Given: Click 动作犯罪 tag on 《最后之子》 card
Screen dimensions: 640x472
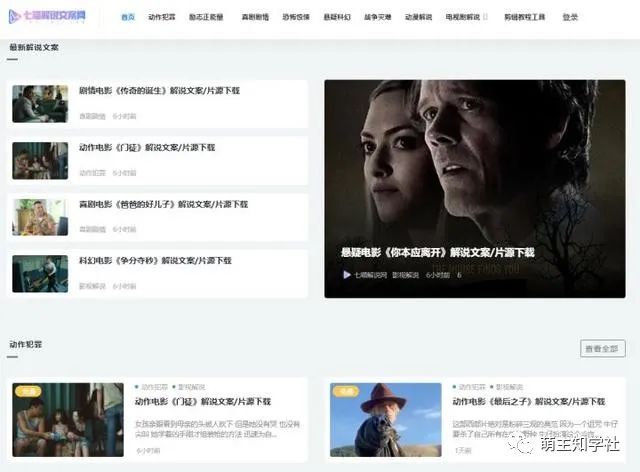Looking at the screenshot, I should click(x=472, y=387).
